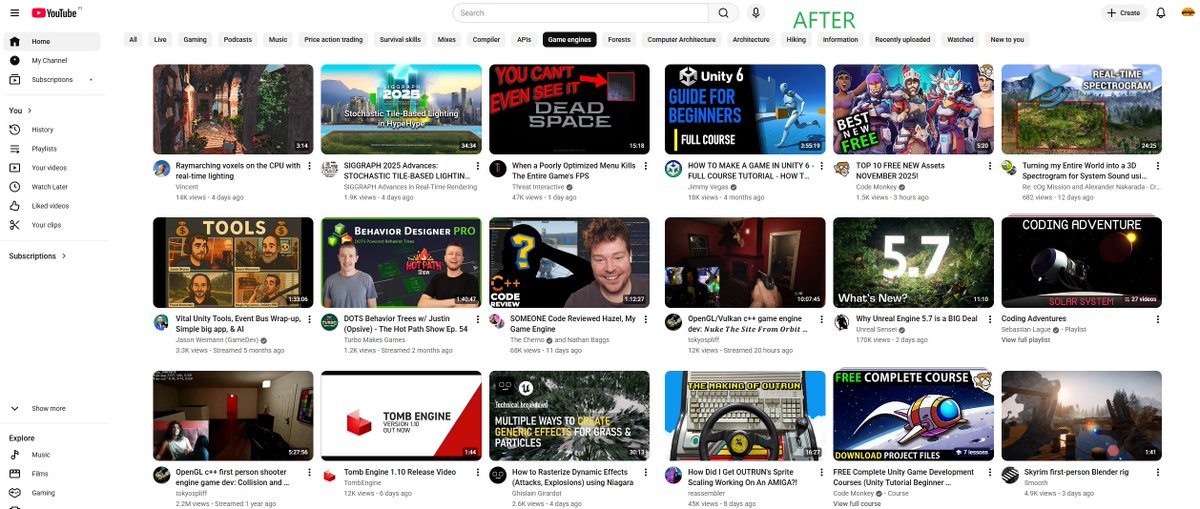Start voice search with microphone
This screenshot has height=509, width=1200.
pos(756,13)
